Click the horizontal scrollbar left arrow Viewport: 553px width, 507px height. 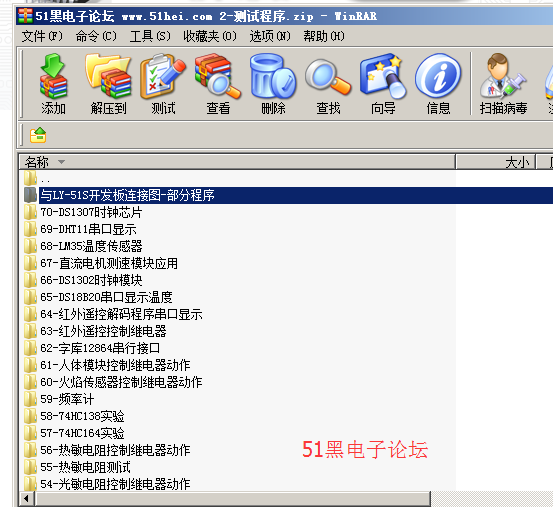pos(26,499)
